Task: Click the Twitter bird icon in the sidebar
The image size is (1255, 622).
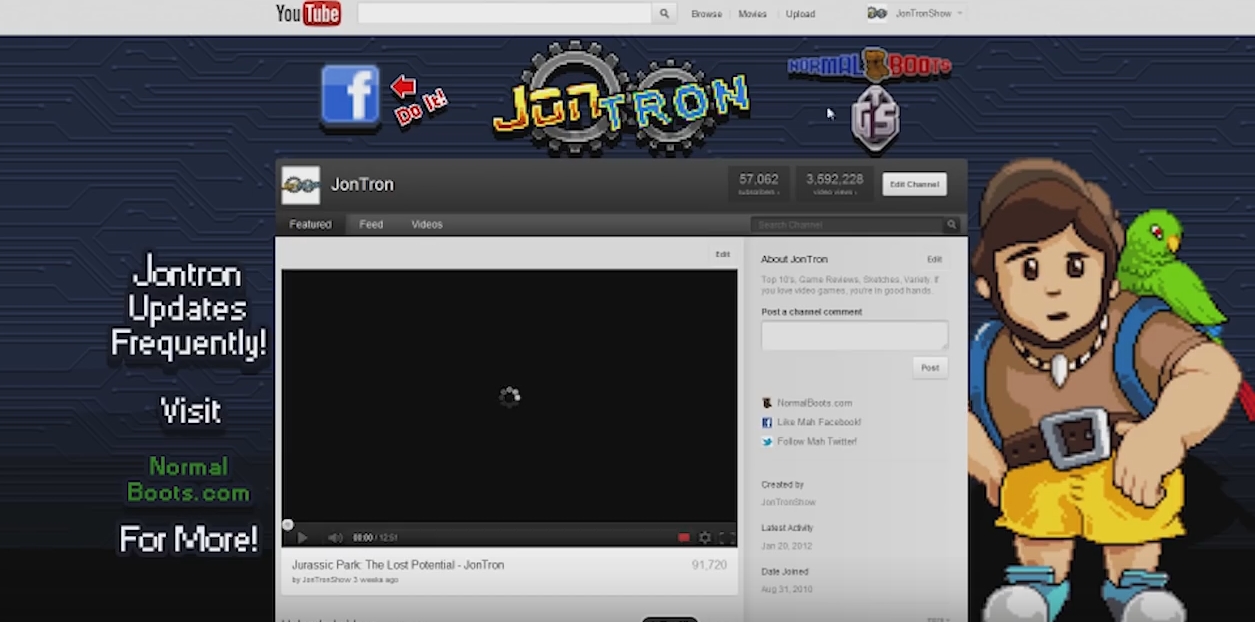Action: [765, 442]
